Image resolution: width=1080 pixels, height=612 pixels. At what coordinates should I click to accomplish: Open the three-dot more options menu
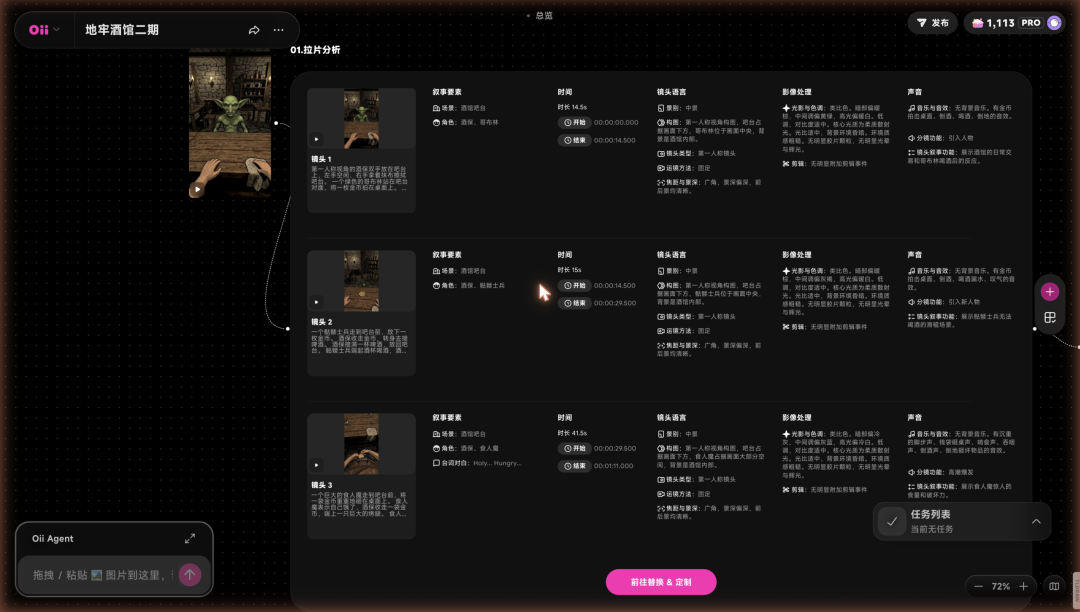coord(278,30)
